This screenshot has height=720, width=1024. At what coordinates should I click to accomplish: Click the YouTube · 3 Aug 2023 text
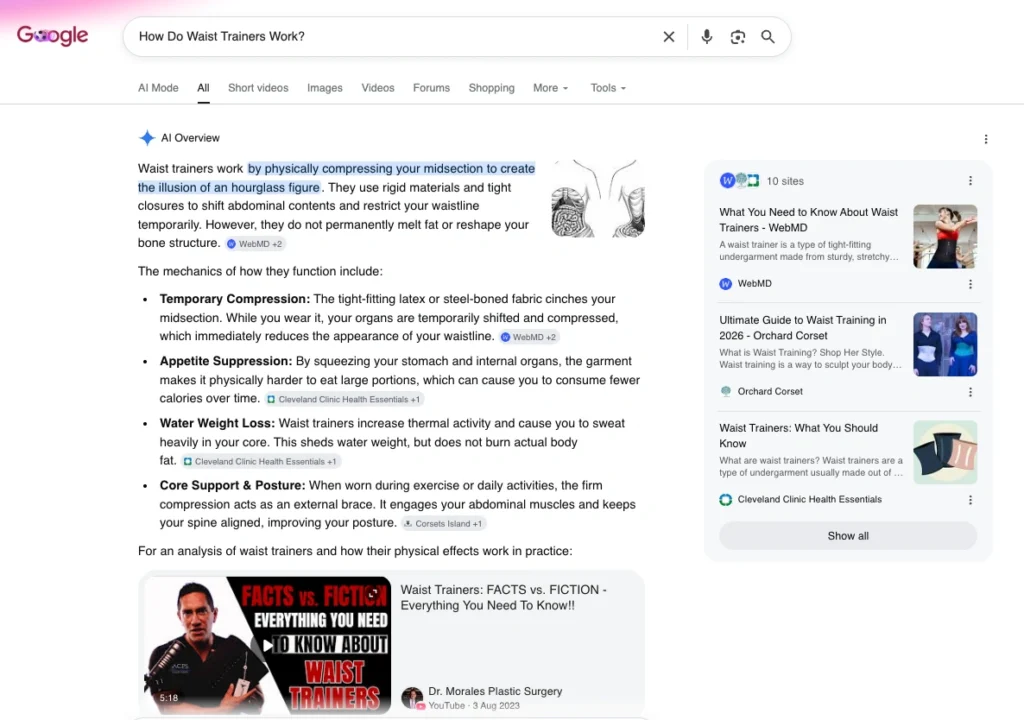tap(474, 706)
